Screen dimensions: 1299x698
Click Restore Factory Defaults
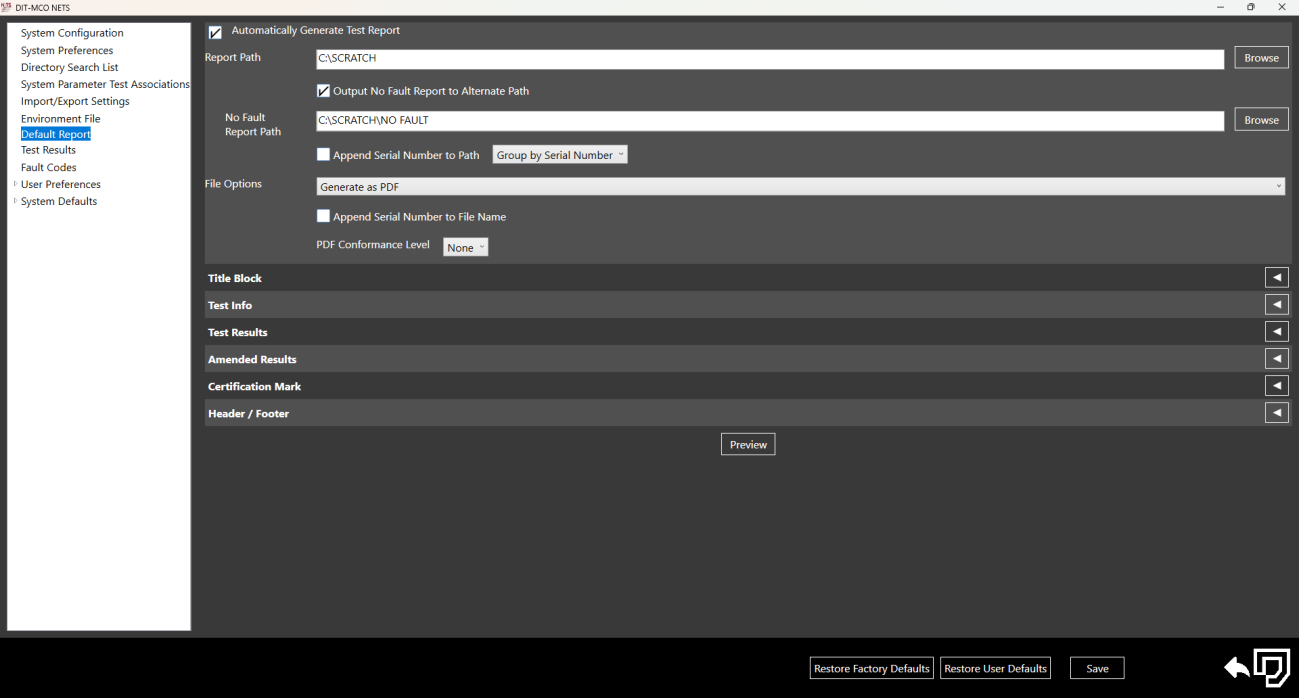pos(872,668)
